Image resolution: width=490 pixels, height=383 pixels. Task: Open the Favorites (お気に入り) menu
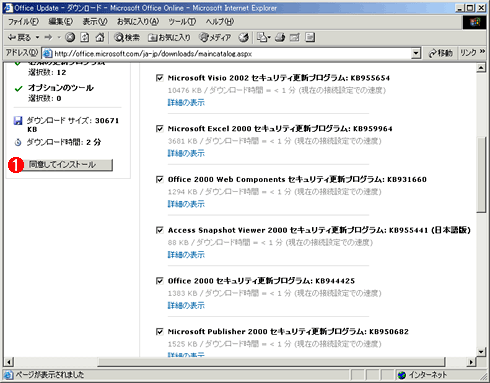pyautogui.click(x=138, y=22)
